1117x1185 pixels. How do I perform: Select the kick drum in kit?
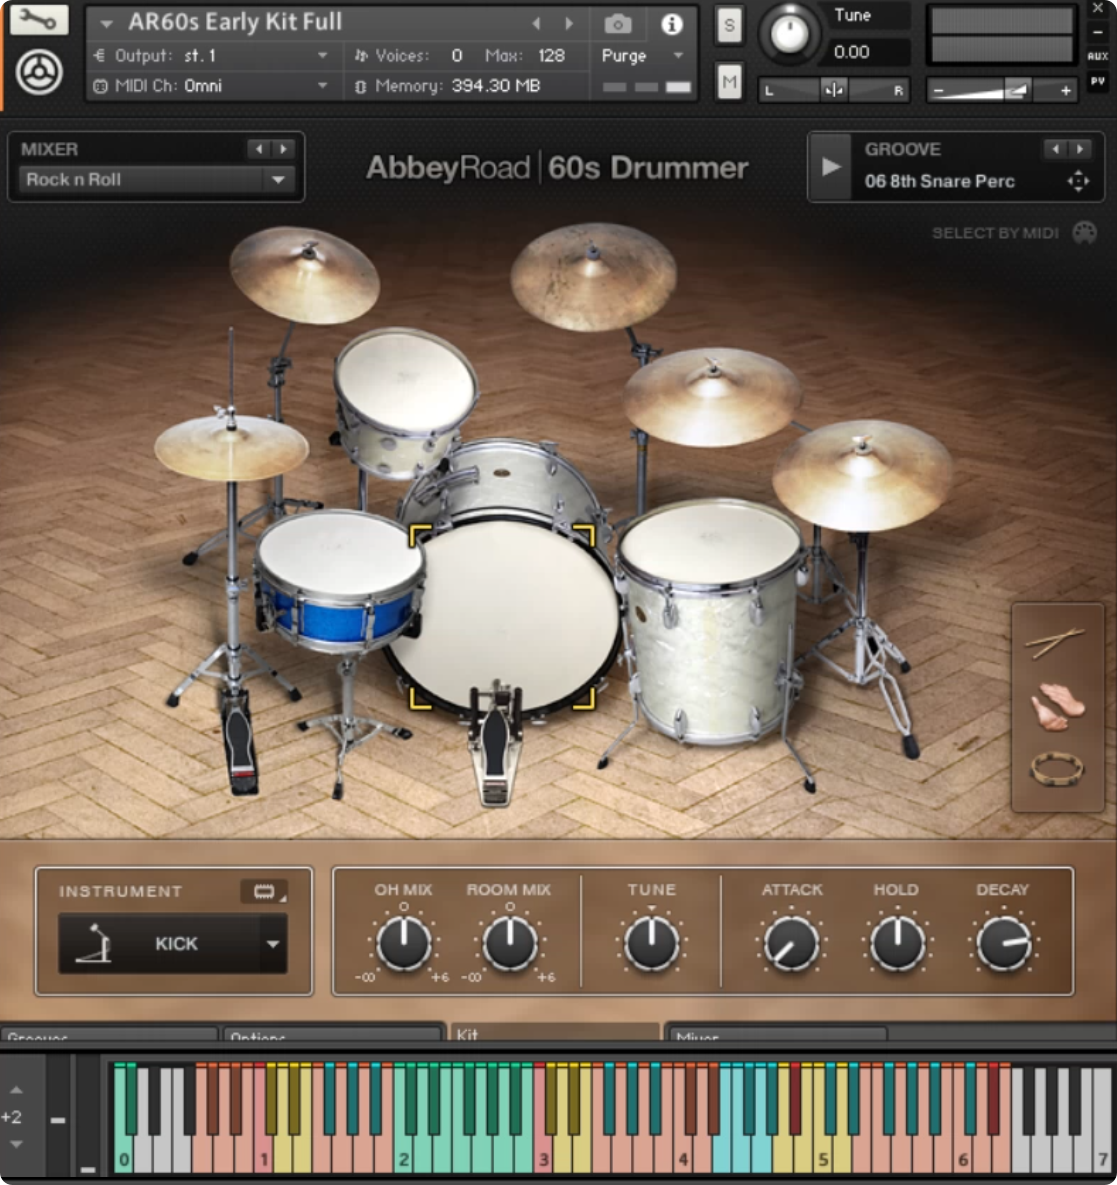click(502, 615)
